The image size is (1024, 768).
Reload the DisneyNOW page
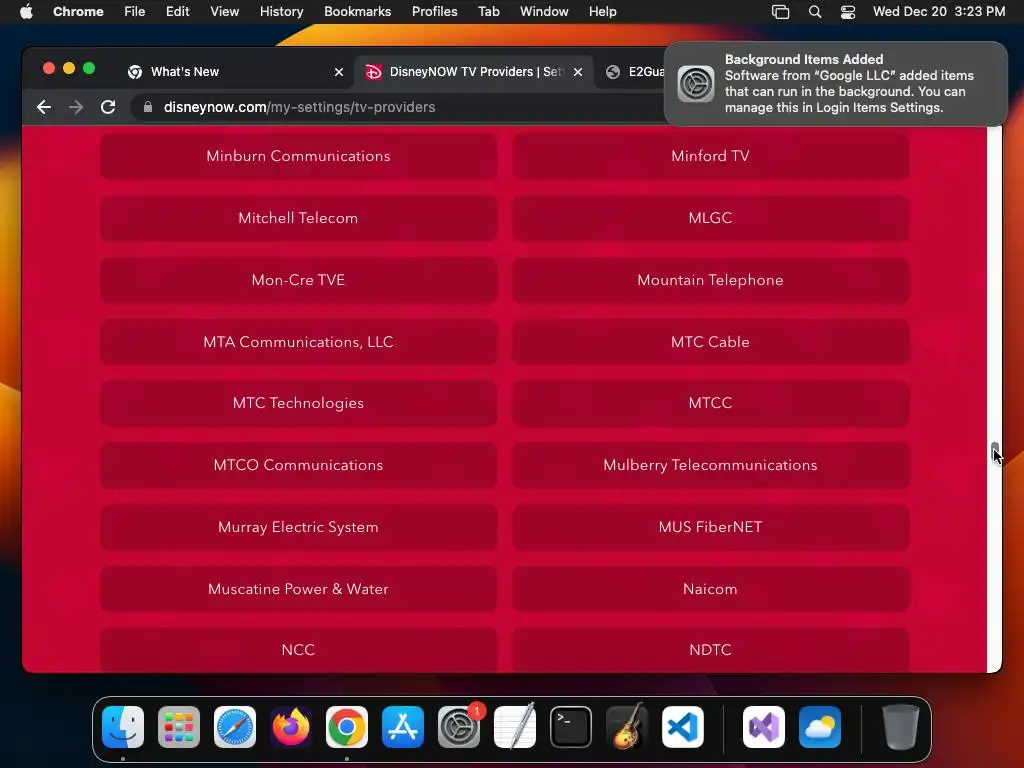coord(108,107)
